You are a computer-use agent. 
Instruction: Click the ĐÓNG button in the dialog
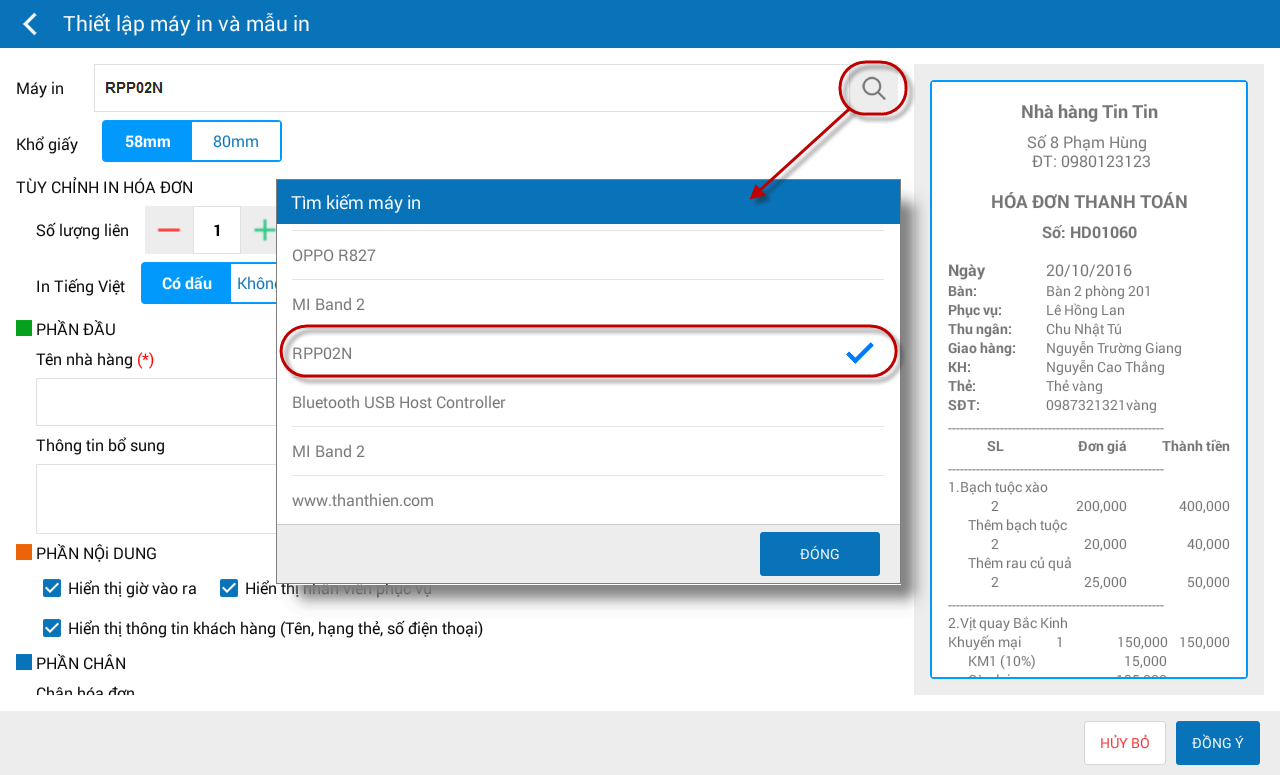[820, 554]
